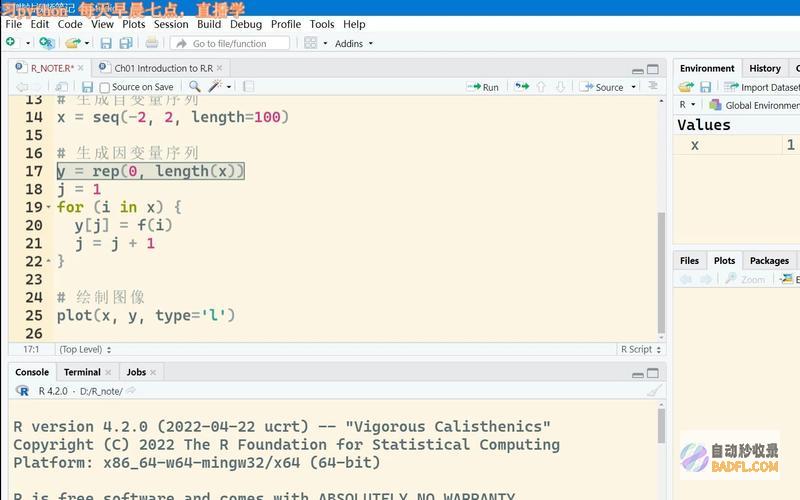800x500 pixels.
Task: Go back to previous source location
Action: [x=22, y=87]
